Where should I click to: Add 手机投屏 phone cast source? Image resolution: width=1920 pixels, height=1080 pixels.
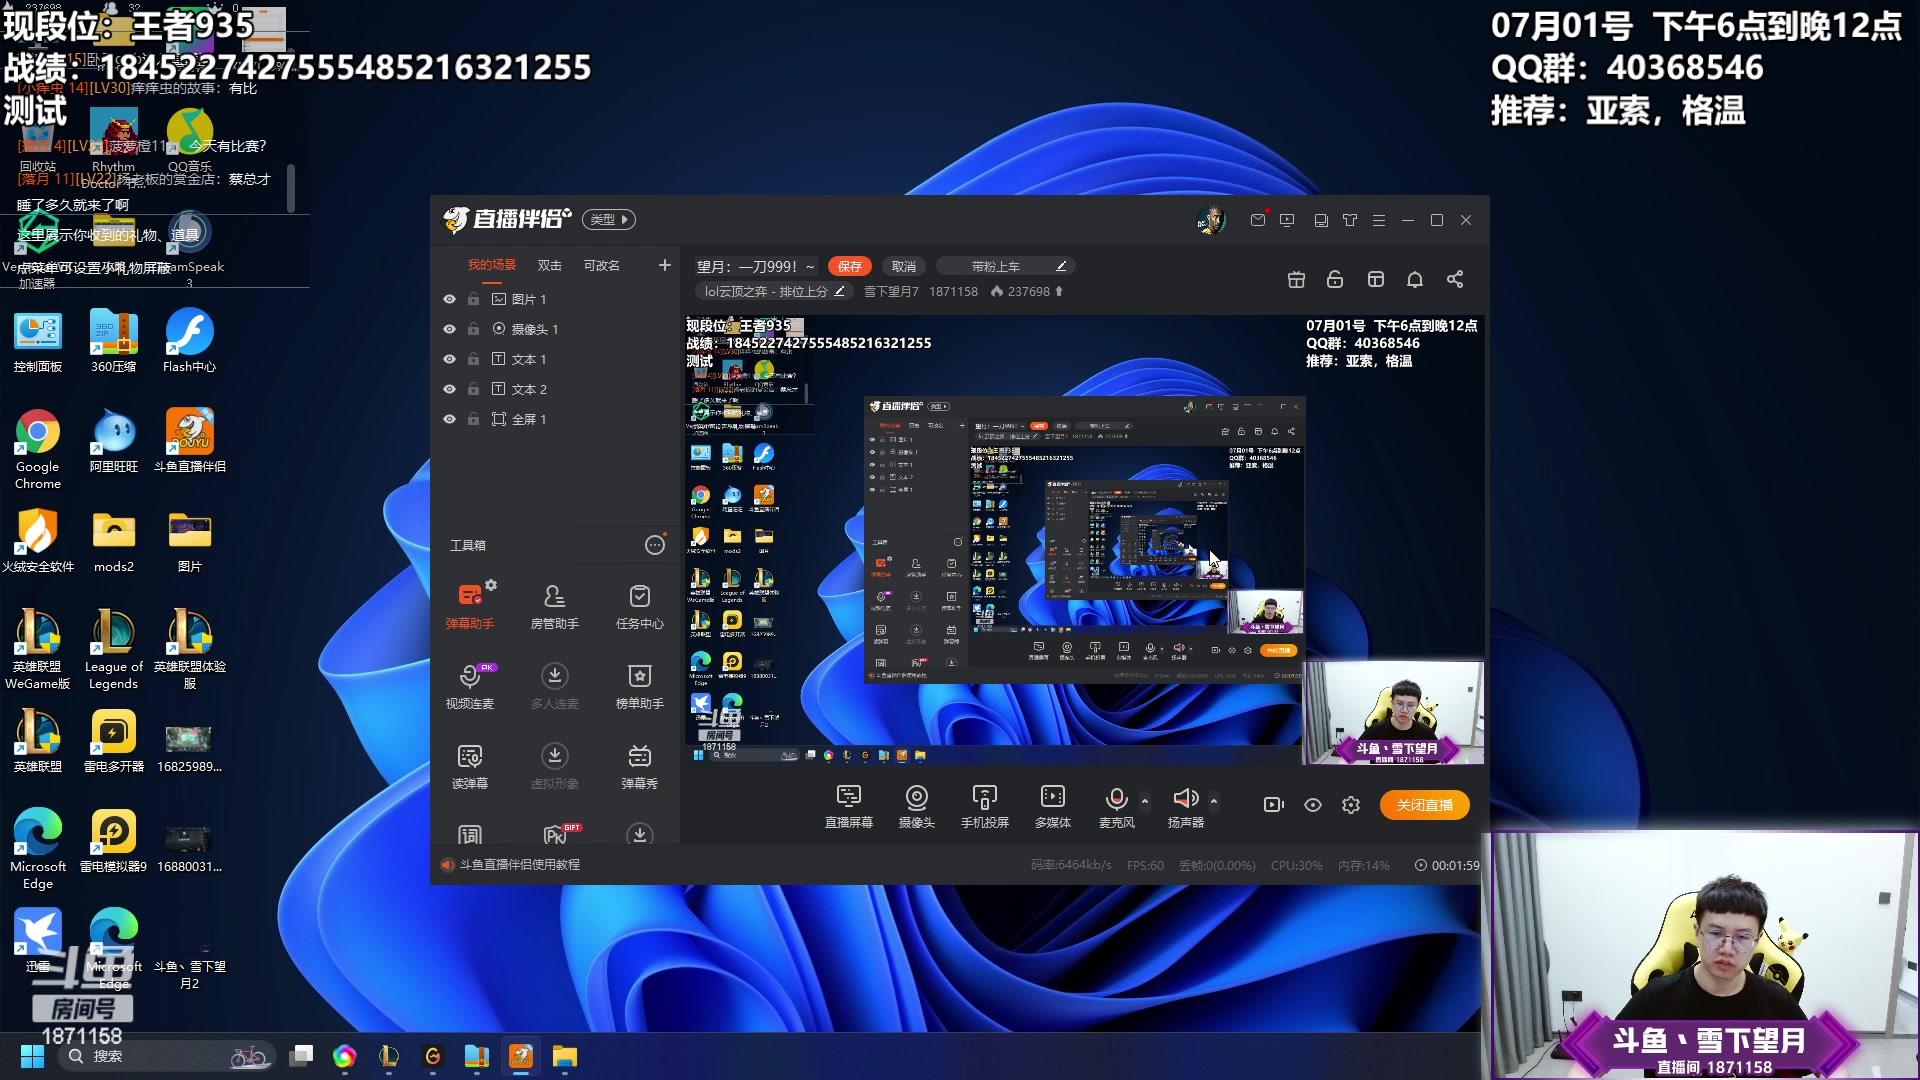pos(984,806)
